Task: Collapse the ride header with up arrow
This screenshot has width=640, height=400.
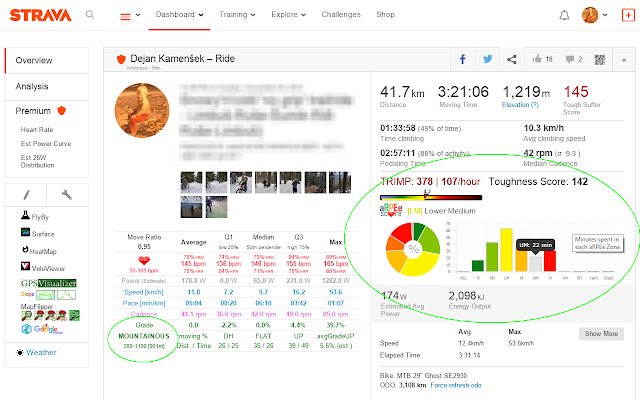Action: (624, 60)
